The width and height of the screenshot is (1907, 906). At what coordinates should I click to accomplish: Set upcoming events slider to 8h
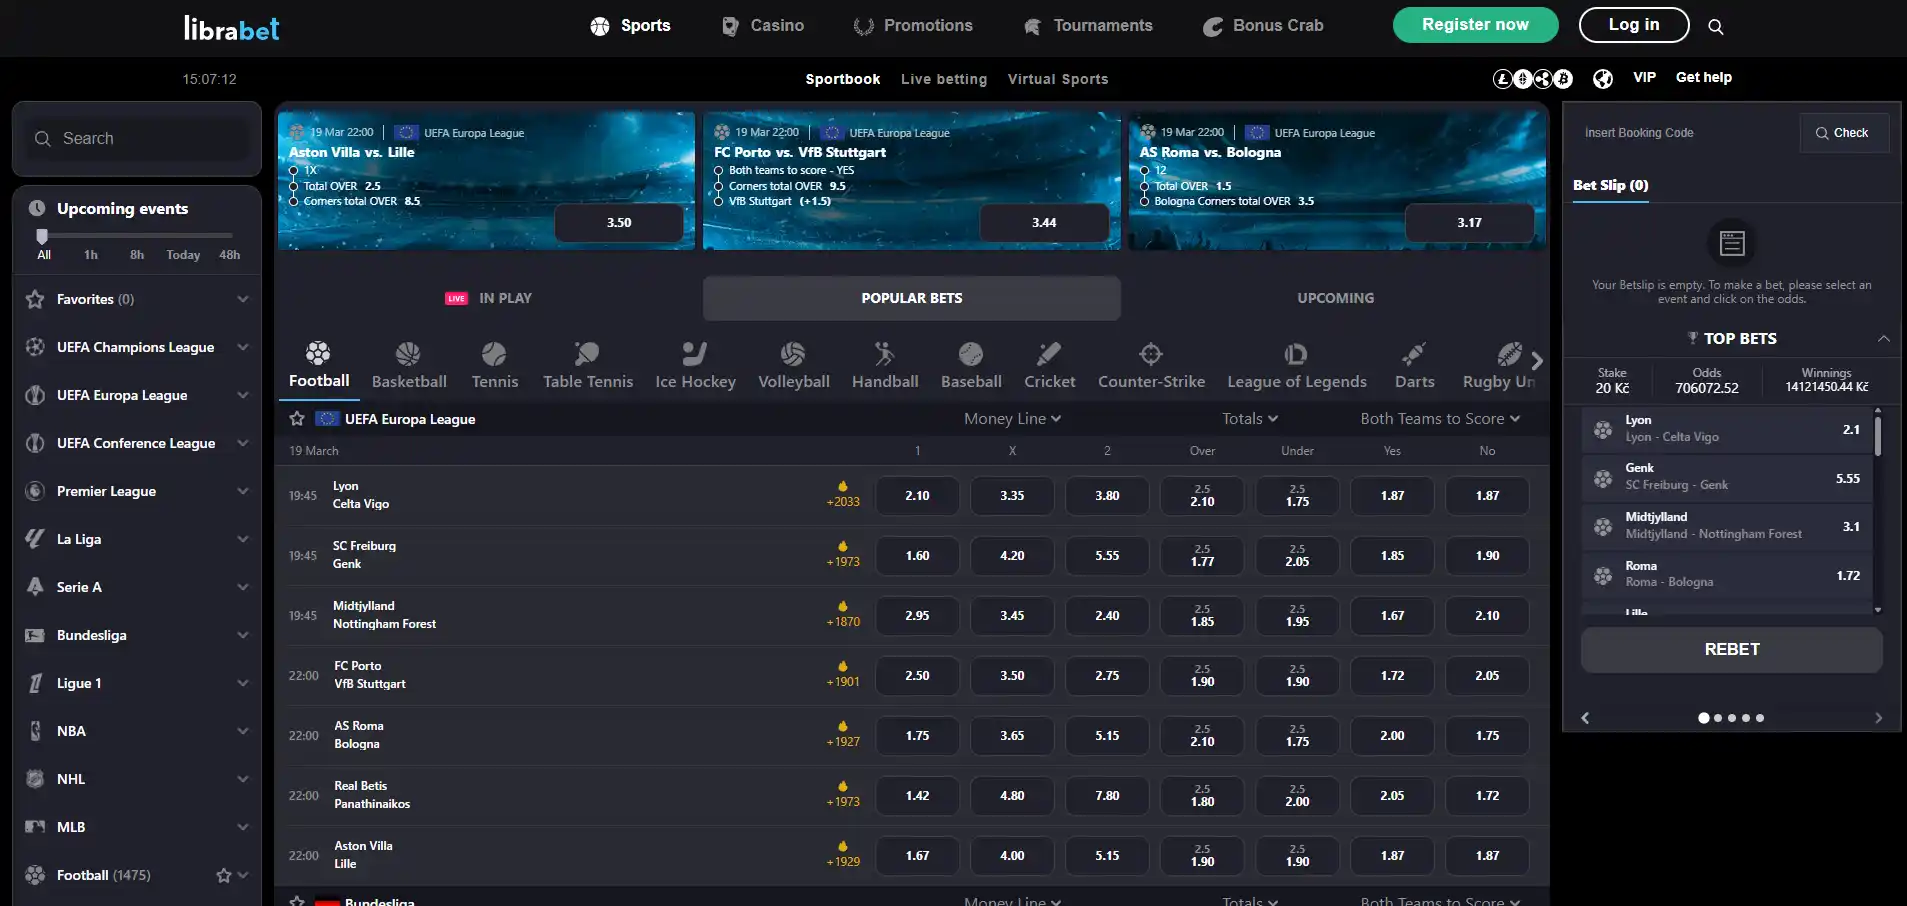coord(137,255)
